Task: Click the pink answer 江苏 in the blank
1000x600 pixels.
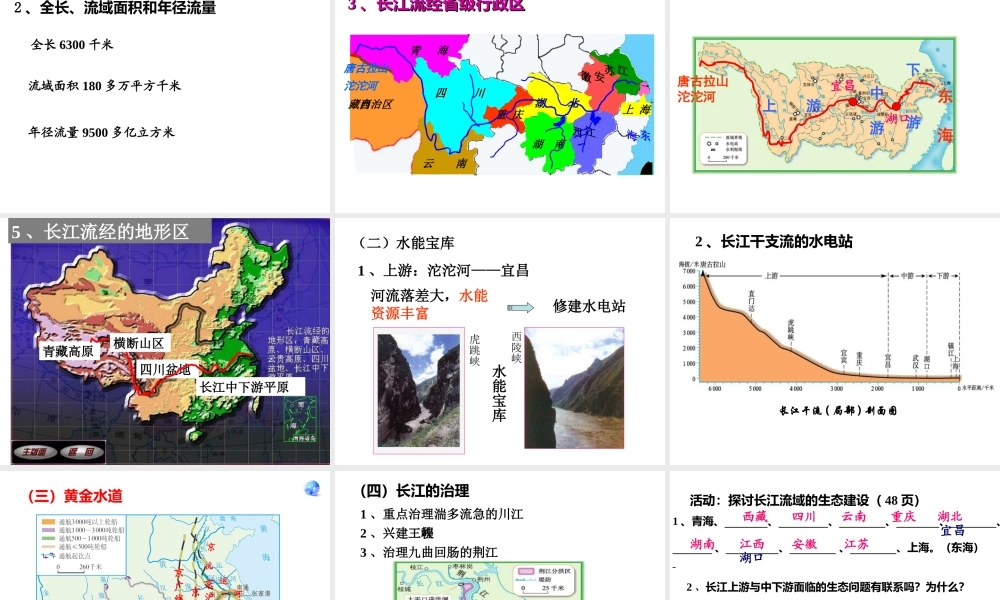Action: [x=857, y=544]
